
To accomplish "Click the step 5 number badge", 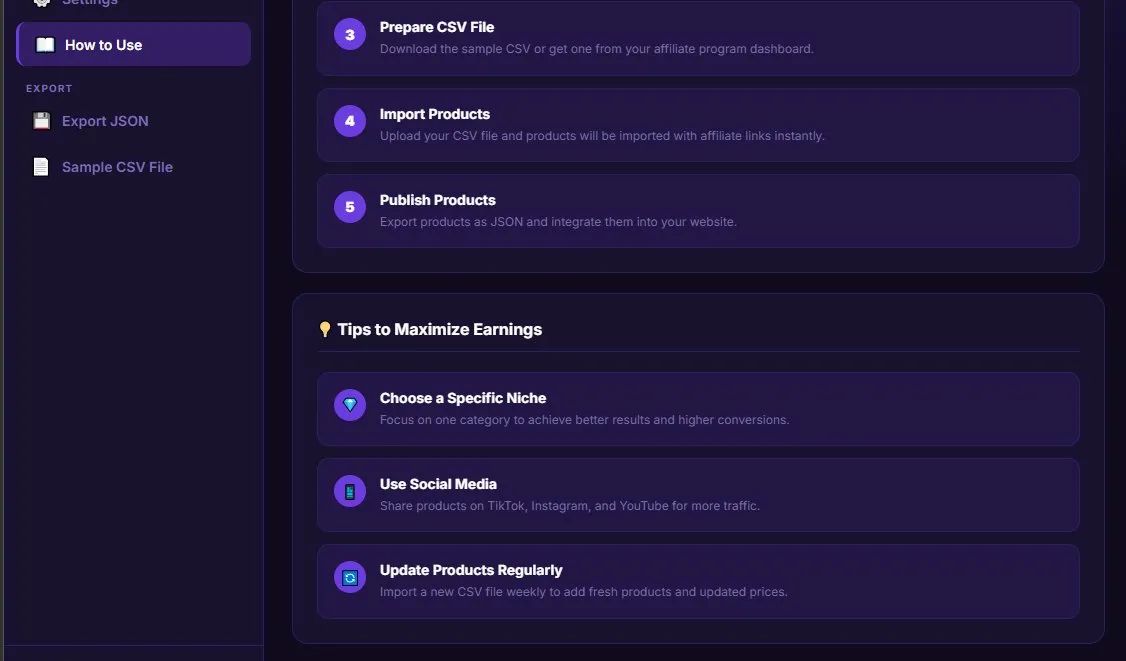I will [x=350, y=207].
